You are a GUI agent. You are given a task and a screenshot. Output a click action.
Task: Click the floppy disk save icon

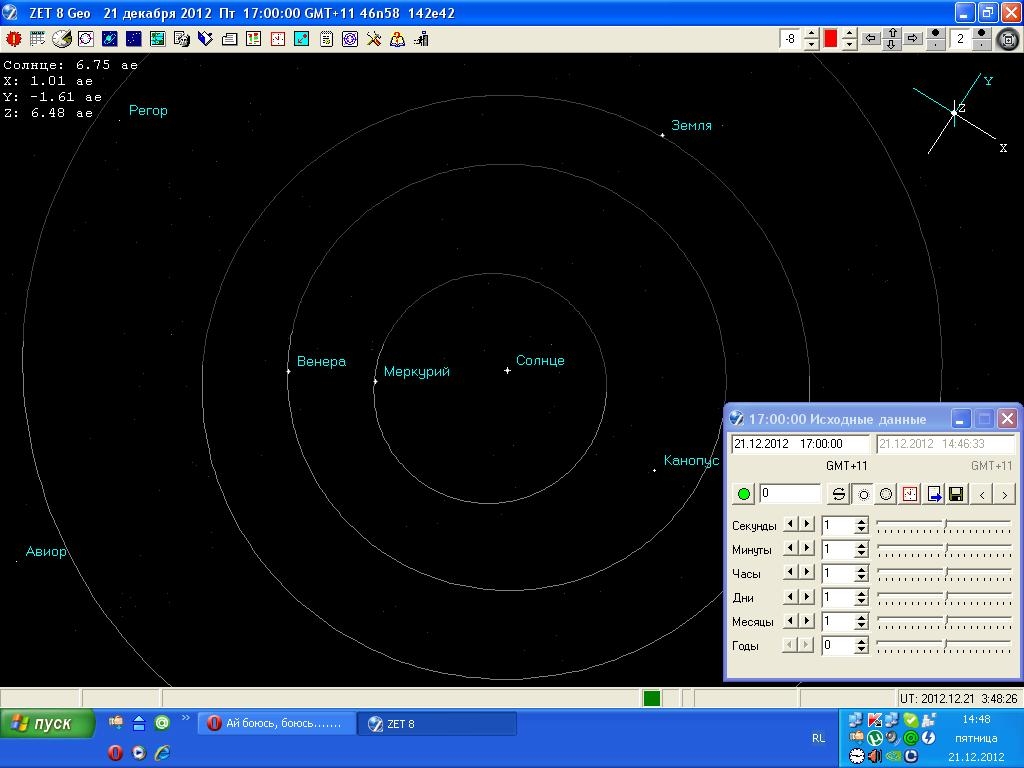coord(957,494)
